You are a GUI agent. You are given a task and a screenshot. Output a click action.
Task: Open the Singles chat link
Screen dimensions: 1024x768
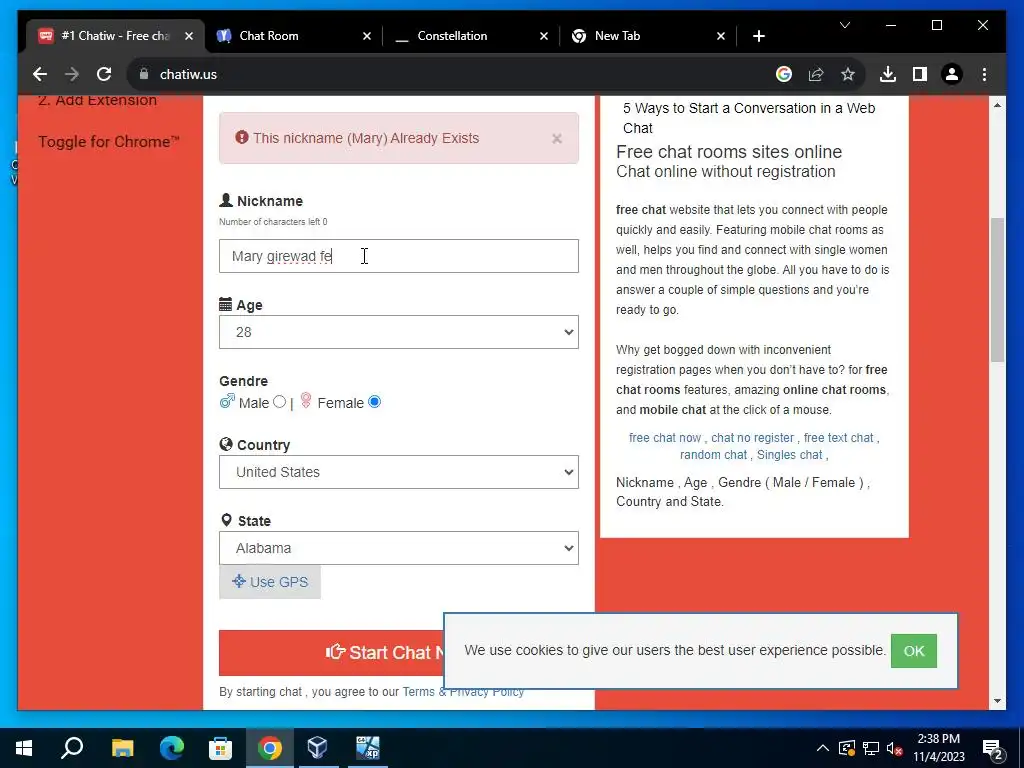(790, 455)
